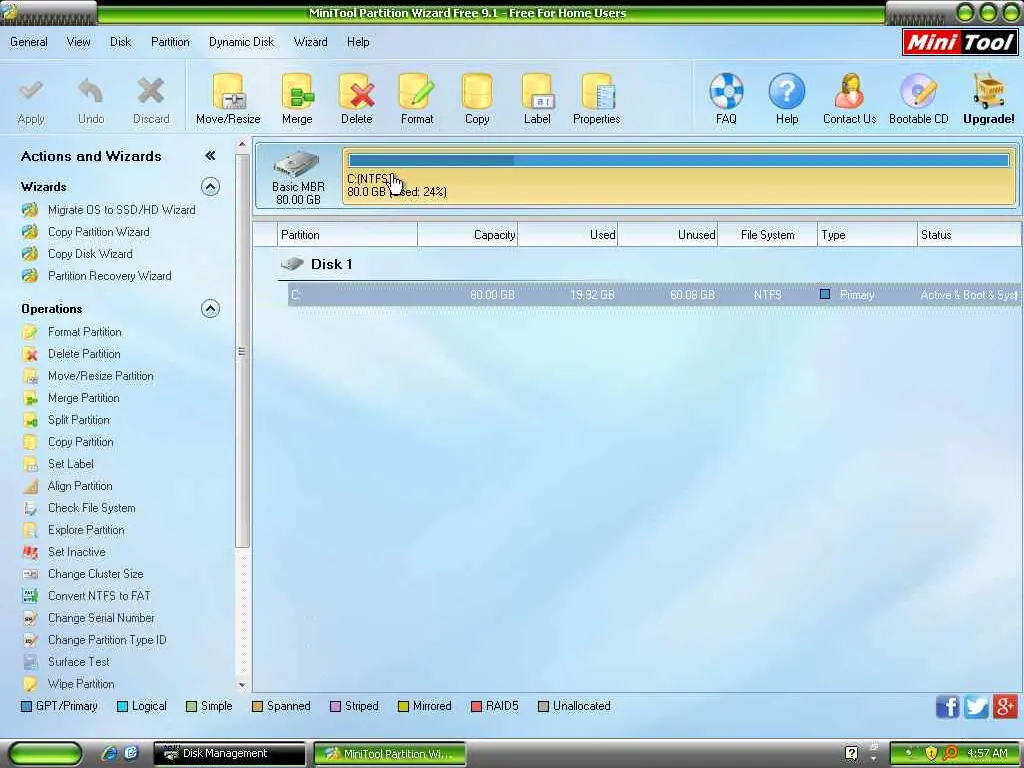Collapse the Wizards section
The width and height of the screenshot is (1024, 768).
pos(210,187)
